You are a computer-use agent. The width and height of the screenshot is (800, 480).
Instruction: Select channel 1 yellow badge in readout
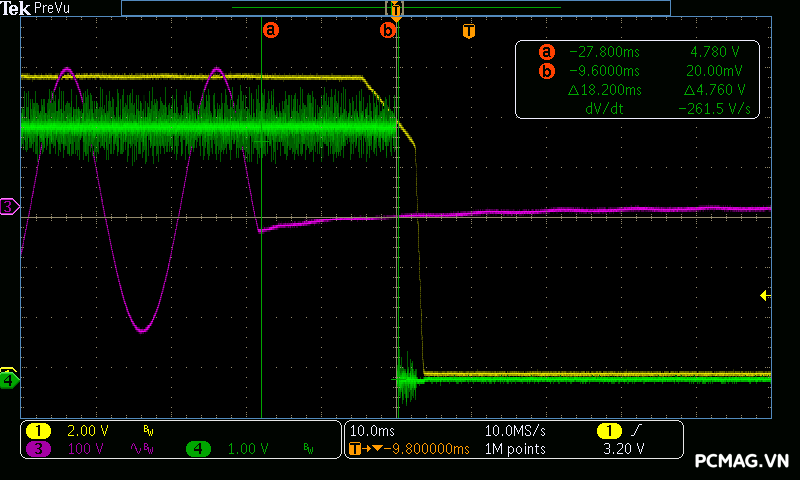tap(38, 431)
